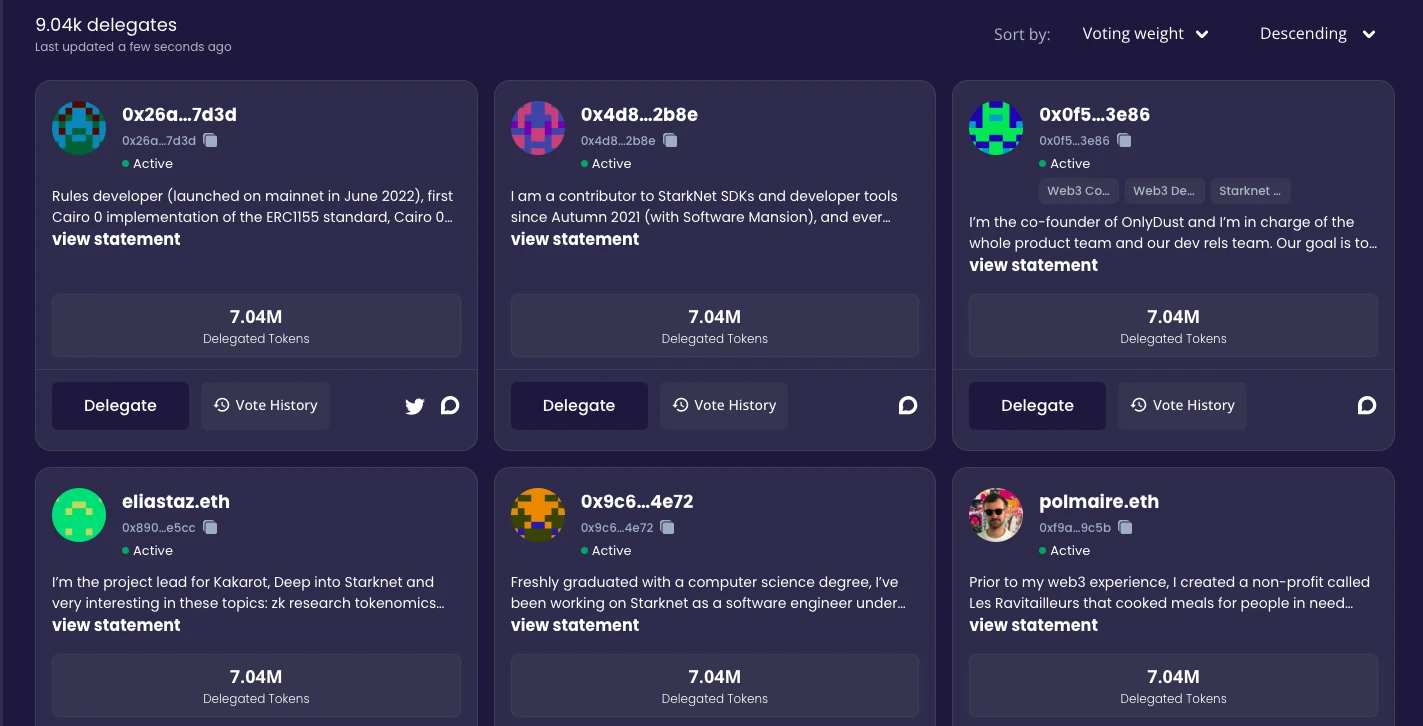The height and width of the screenshot is (726, 1423).
Task: Open the Descending order dropdown
Action: (1318, 34)
